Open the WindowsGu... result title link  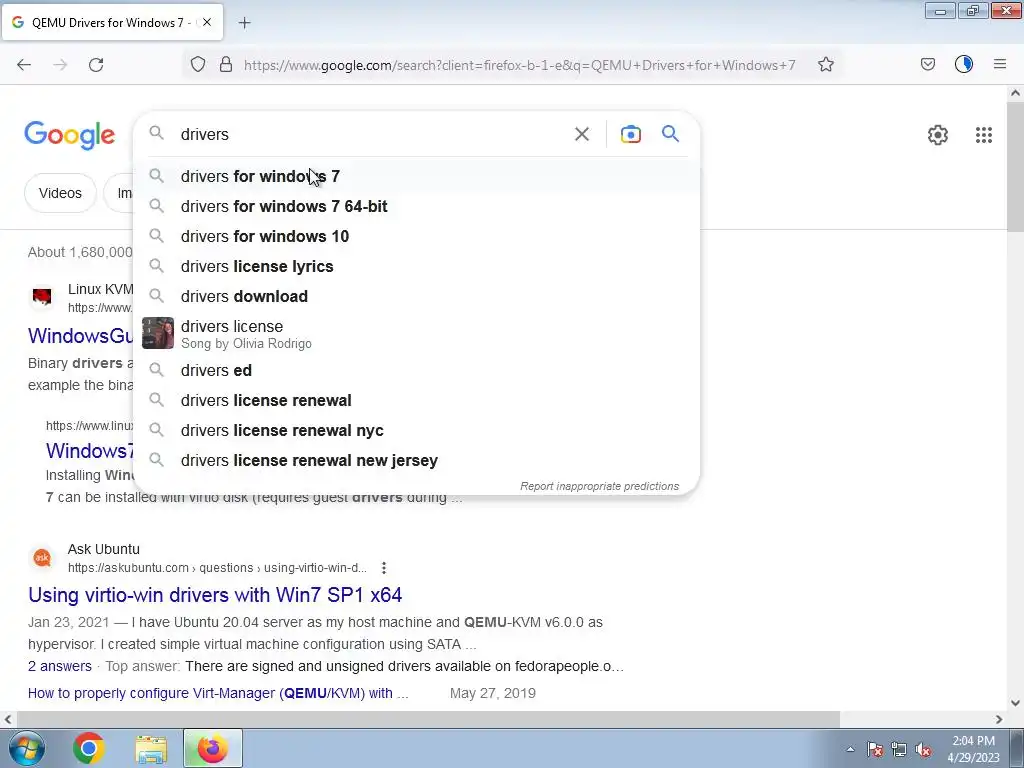click(80, 336)
